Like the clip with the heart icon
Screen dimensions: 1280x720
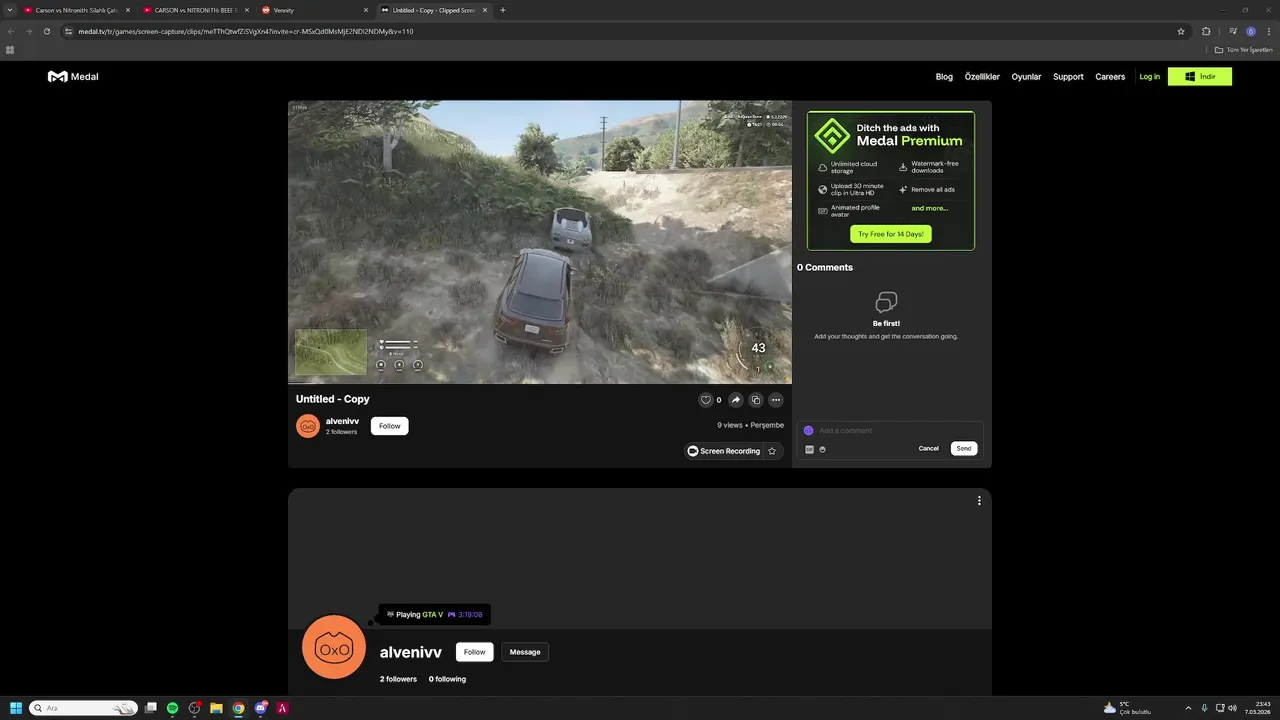point(706,400)
